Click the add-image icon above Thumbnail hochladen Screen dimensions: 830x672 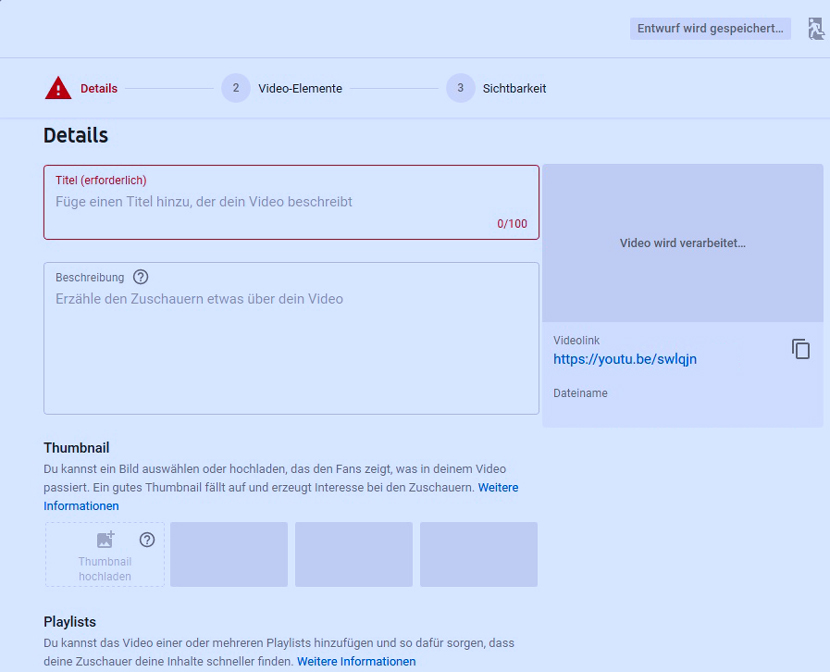point(105,540)
